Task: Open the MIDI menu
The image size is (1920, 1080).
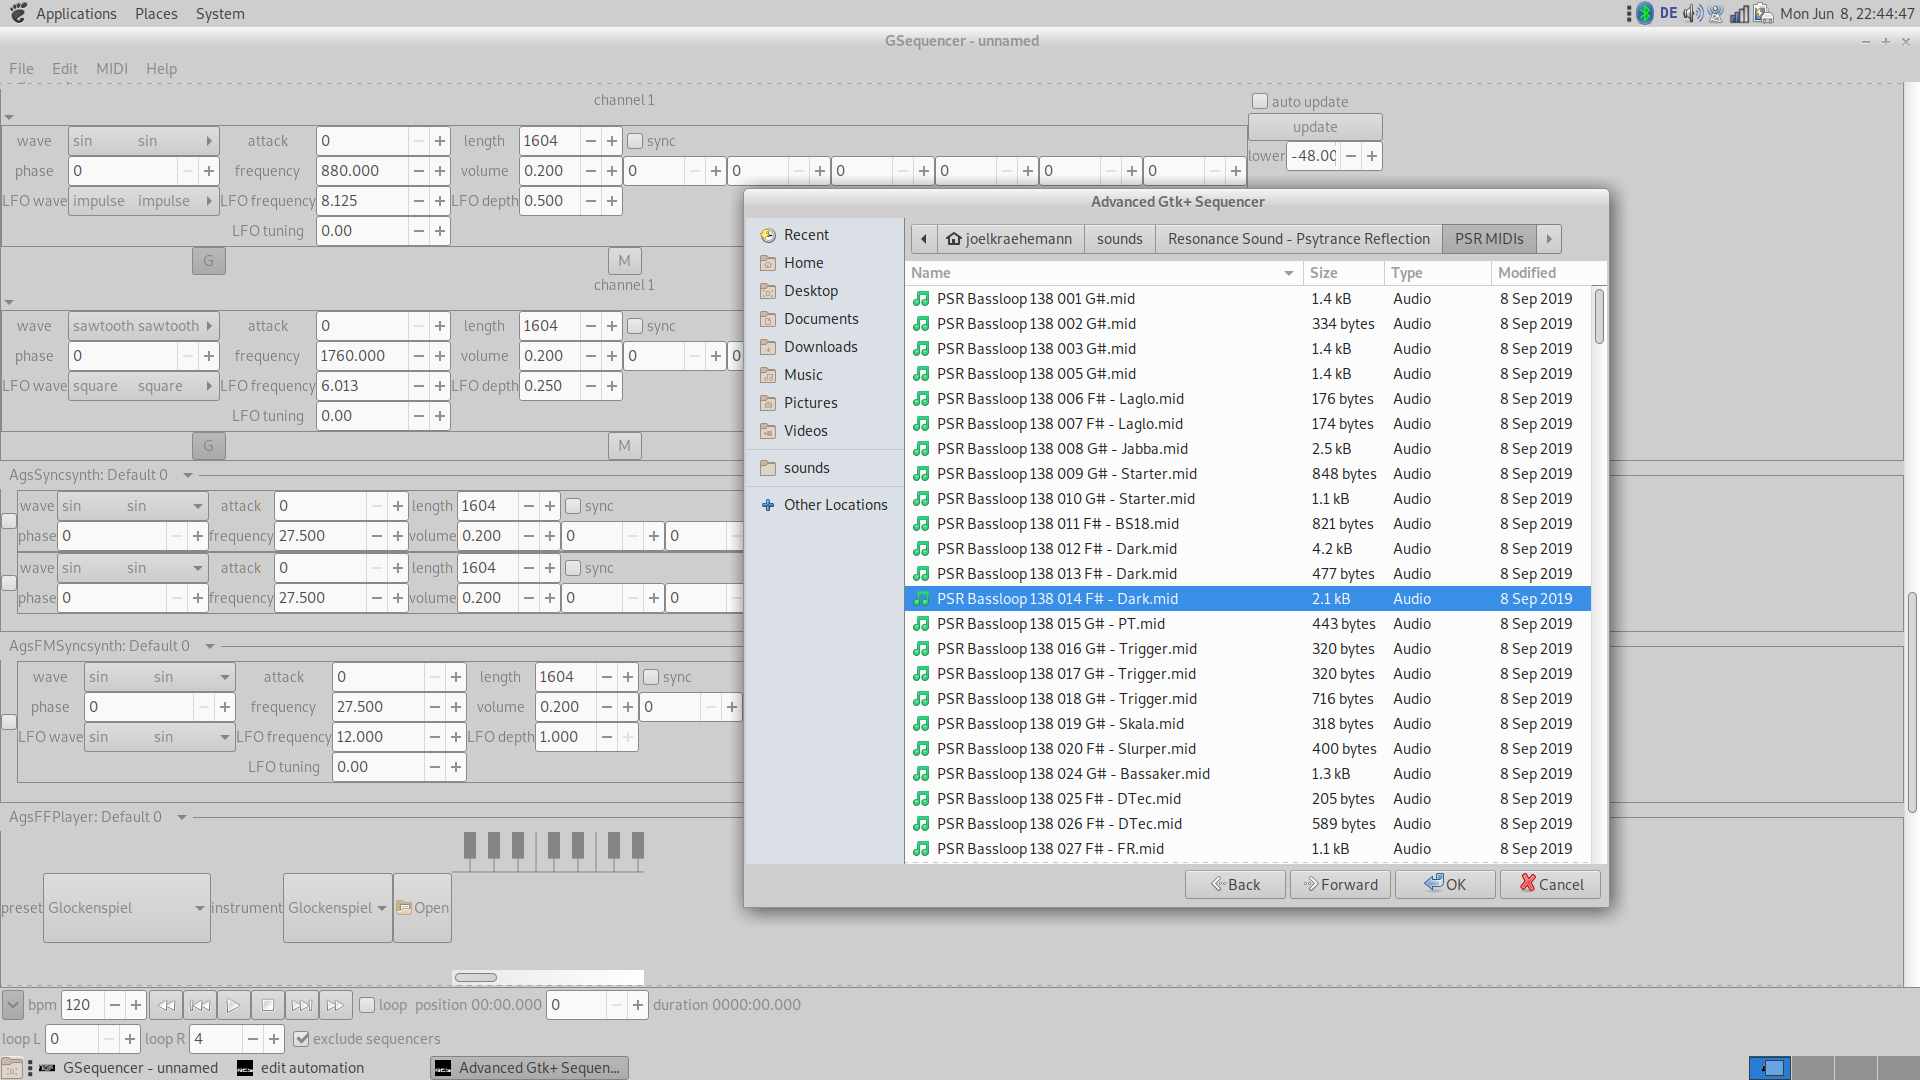Action: [x=111, y=69]
